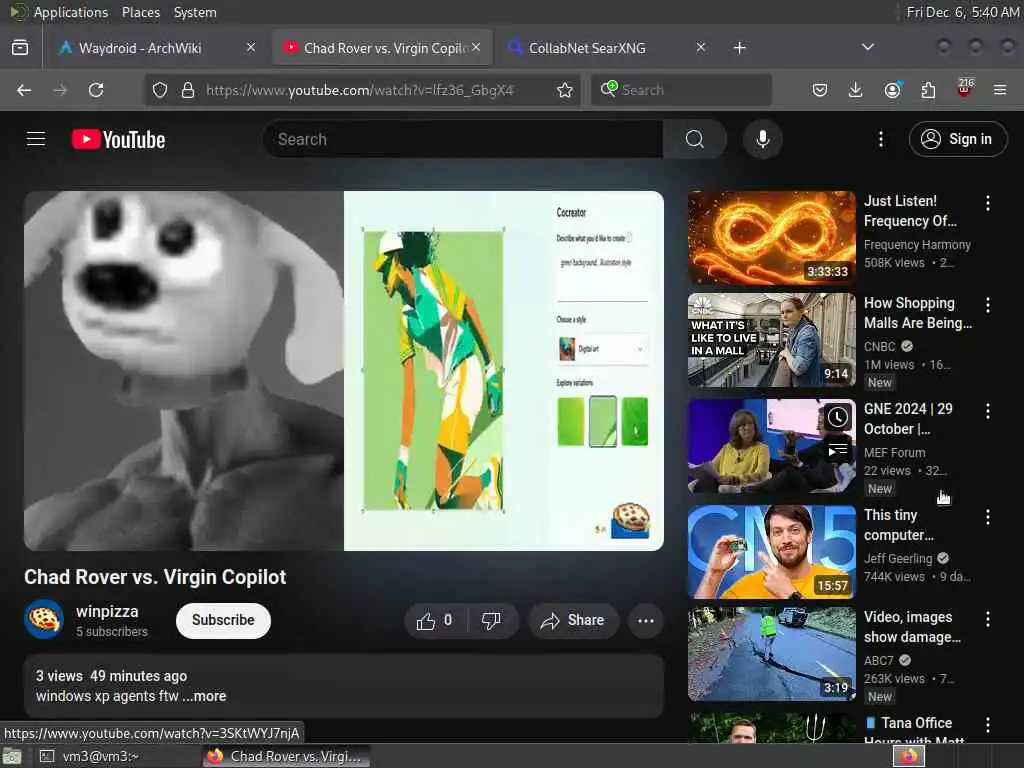The image size is (1024, 768).
Task: Open options menu for Tana Office video
Action: tap(987, 725)
